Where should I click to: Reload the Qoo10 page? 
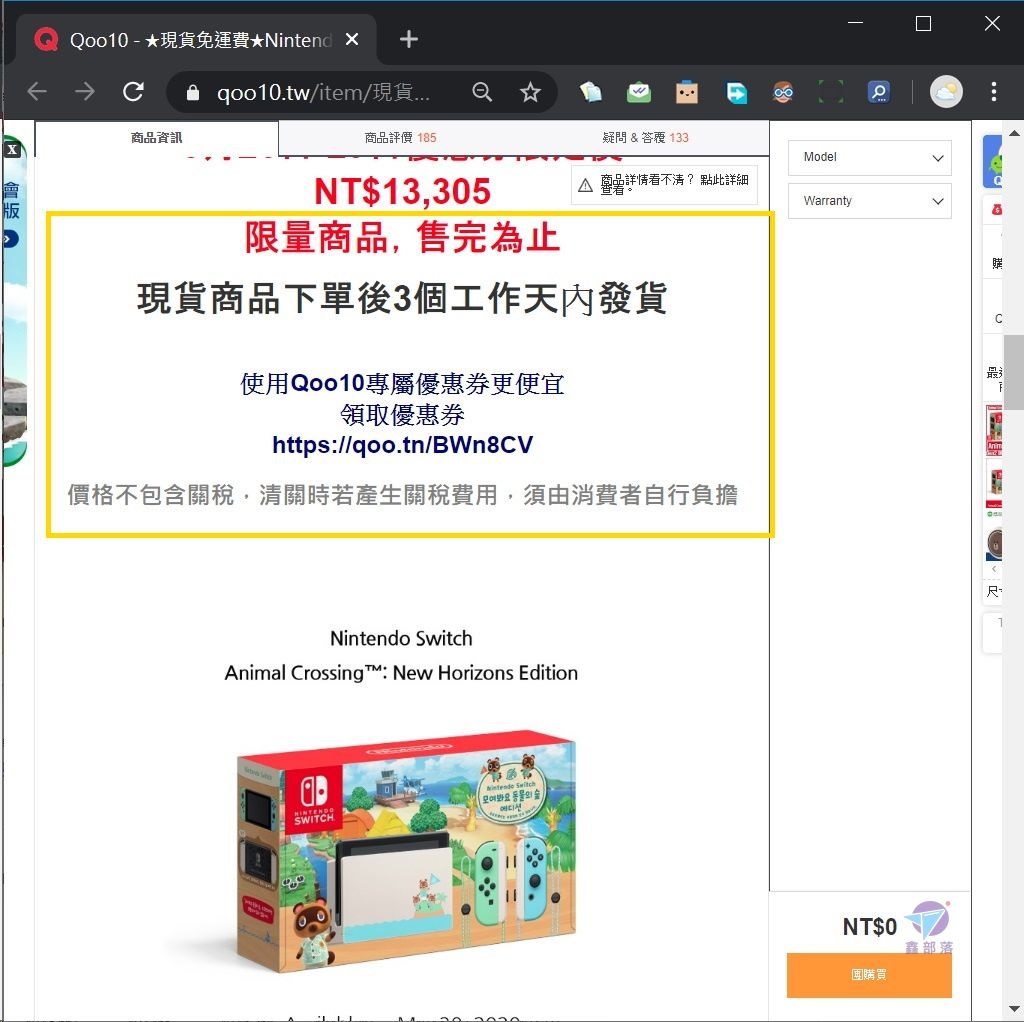(133, 92)
